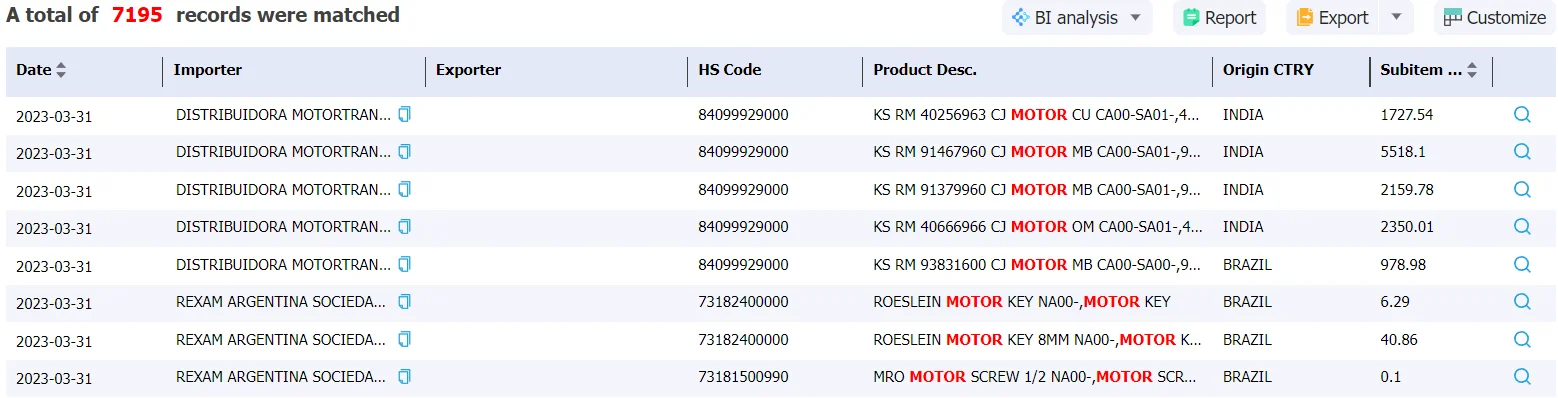The height and width of the screenshot is (398, 1558).
Task: Select product text KS RM 93831600 CJ MOTOR
Action: pyautogui.click(x=970, y=265)
